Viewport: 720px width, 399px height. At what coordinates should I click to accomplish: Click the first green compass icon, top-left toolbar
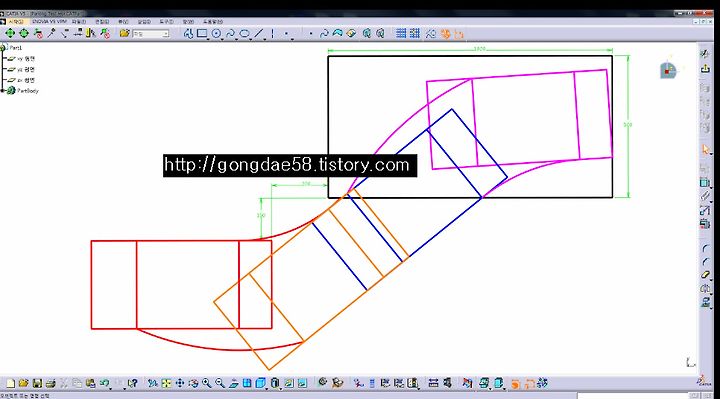[10, 33]
